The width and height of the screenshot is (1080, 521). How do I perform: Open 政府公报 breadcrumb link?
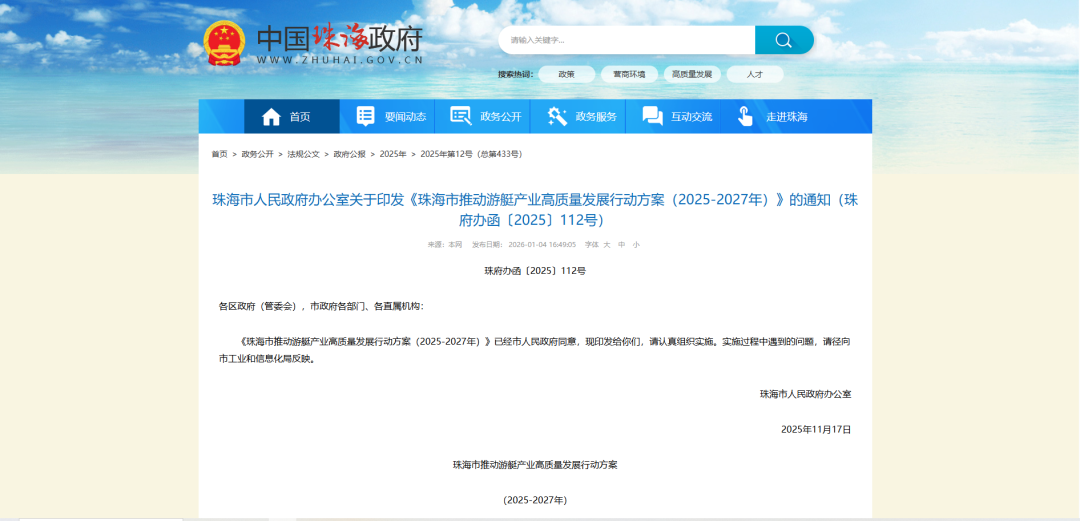point(349,154)
